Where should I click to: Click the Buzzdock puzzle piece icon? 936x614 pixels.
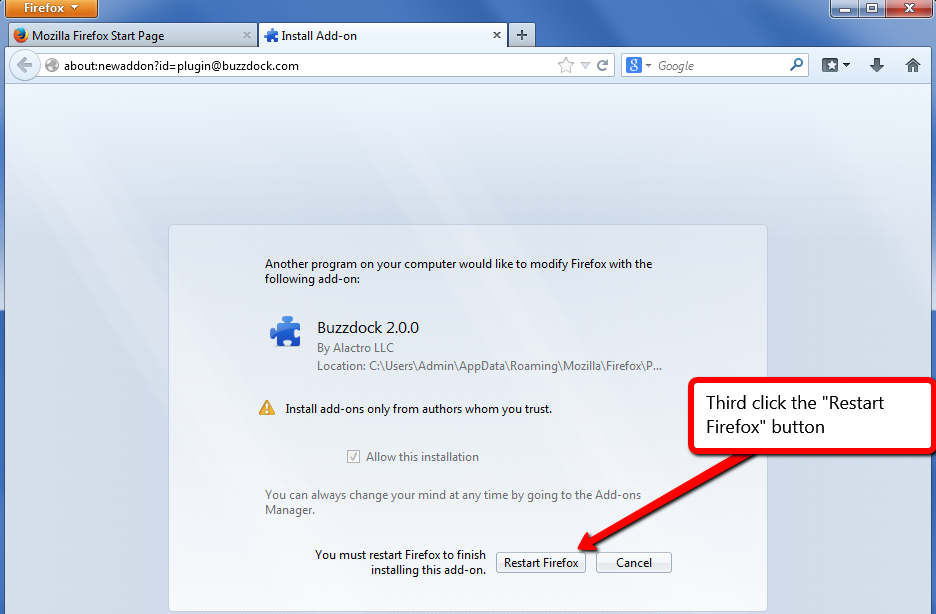coord(285,331)
